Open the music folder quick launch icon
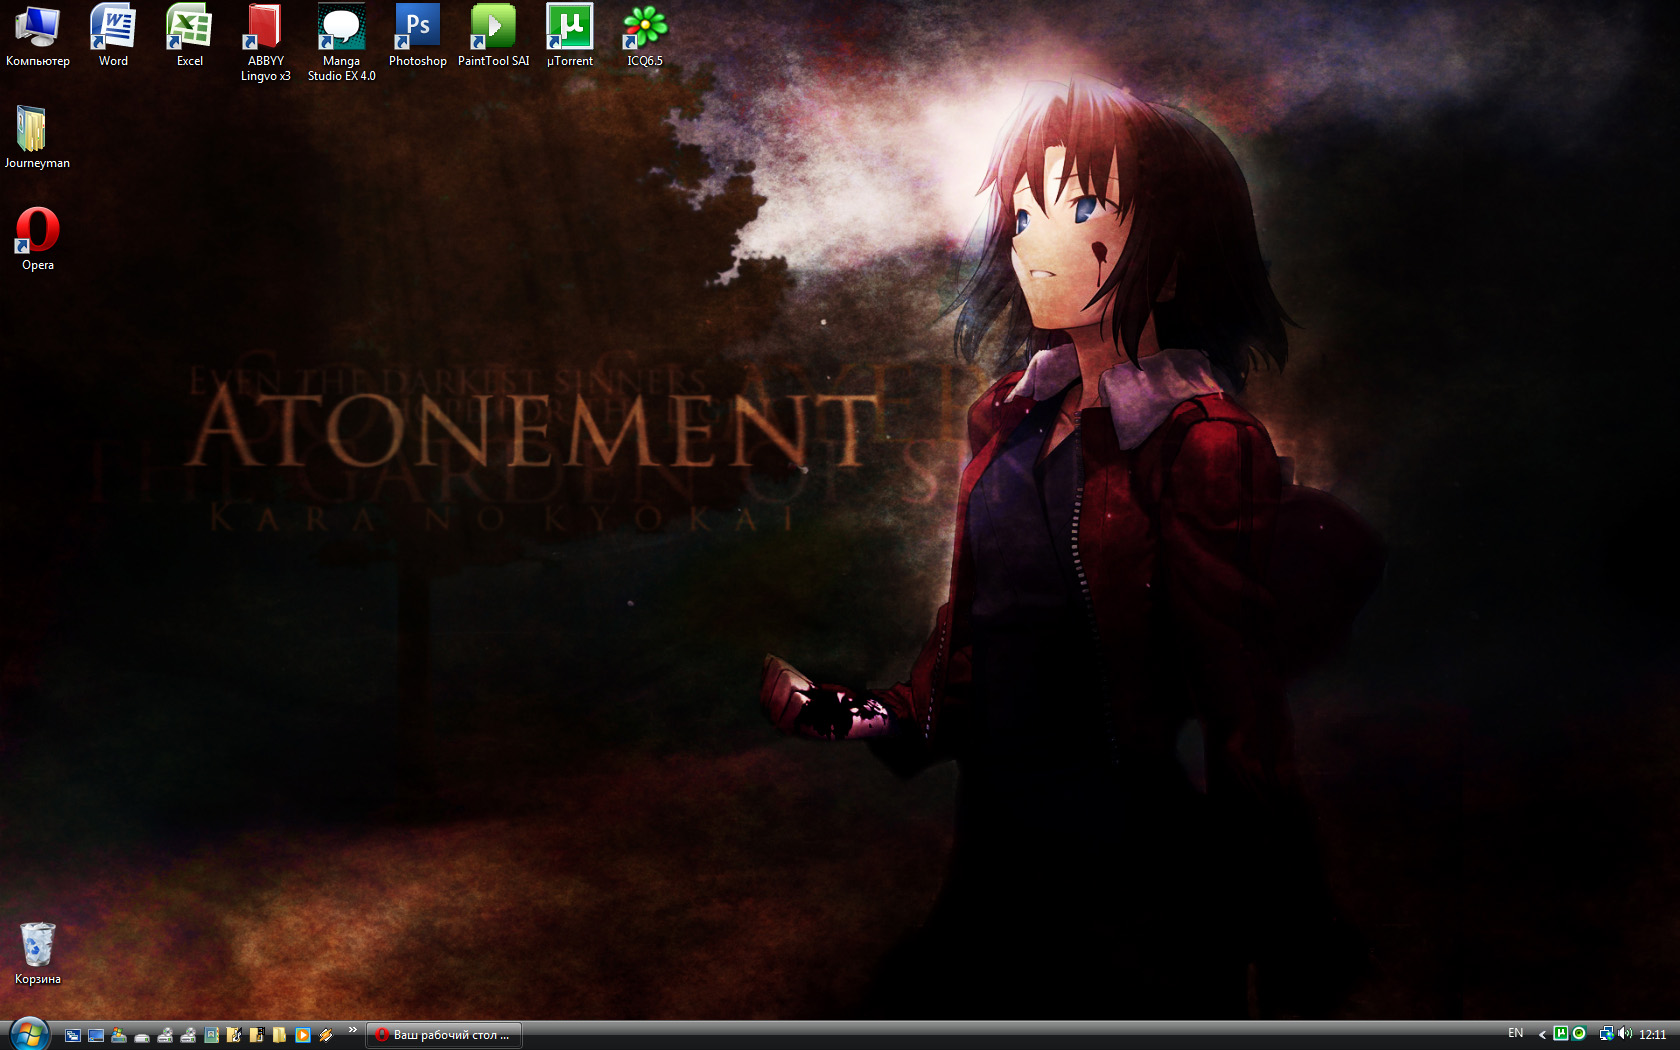 coord(234,1035)
